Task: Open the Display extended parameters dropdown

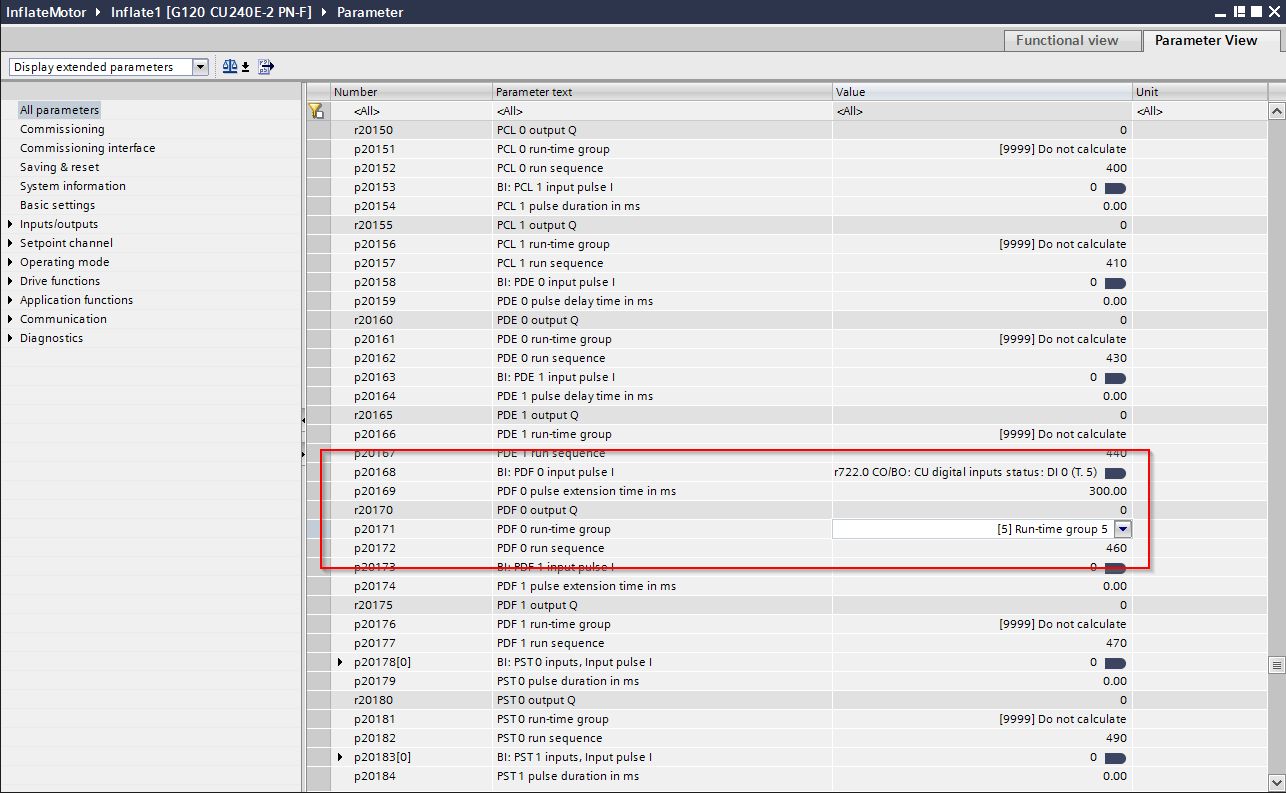Action: pos(200,67)
